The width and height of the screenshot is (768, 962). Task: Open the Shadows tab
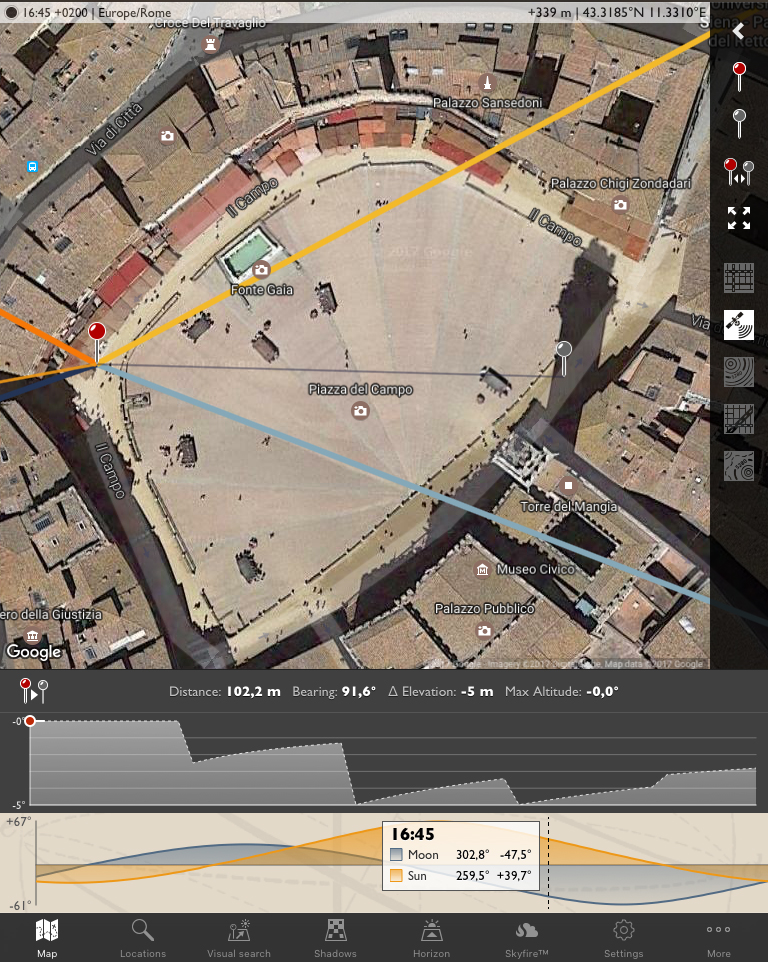coord(335,938)
